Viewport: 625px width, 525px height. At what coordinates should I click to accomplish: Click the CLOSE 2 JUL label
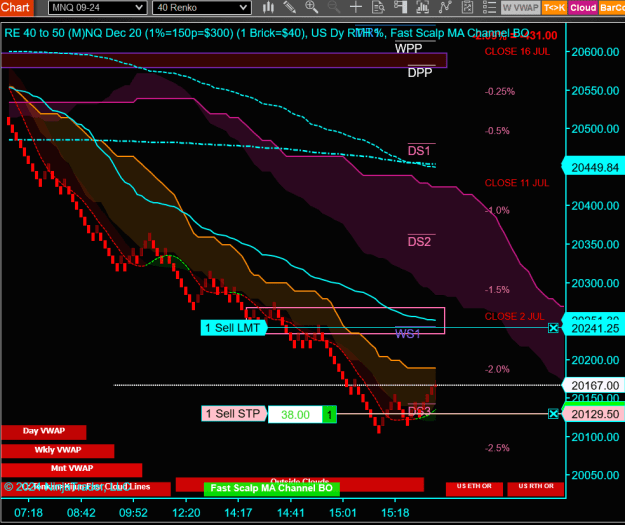515,317
